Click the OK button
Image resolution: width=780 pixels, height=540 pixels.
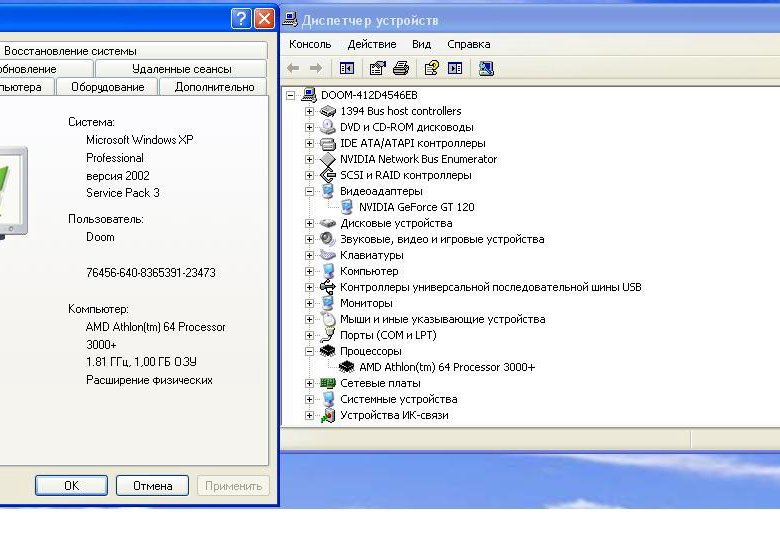(71, 485)
